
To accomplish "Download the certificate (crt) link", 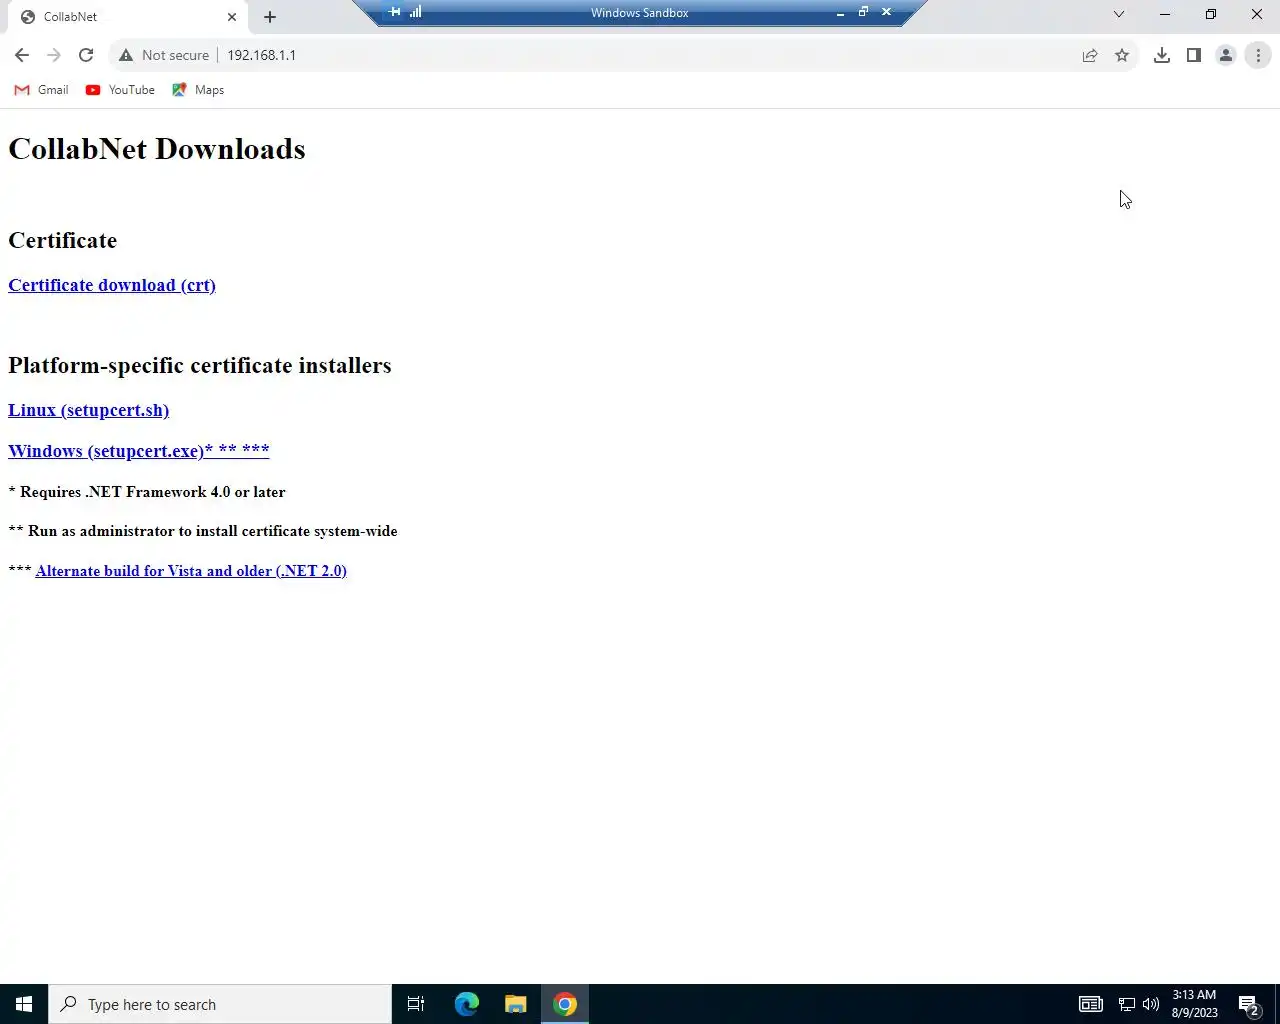I will [112, 285].
